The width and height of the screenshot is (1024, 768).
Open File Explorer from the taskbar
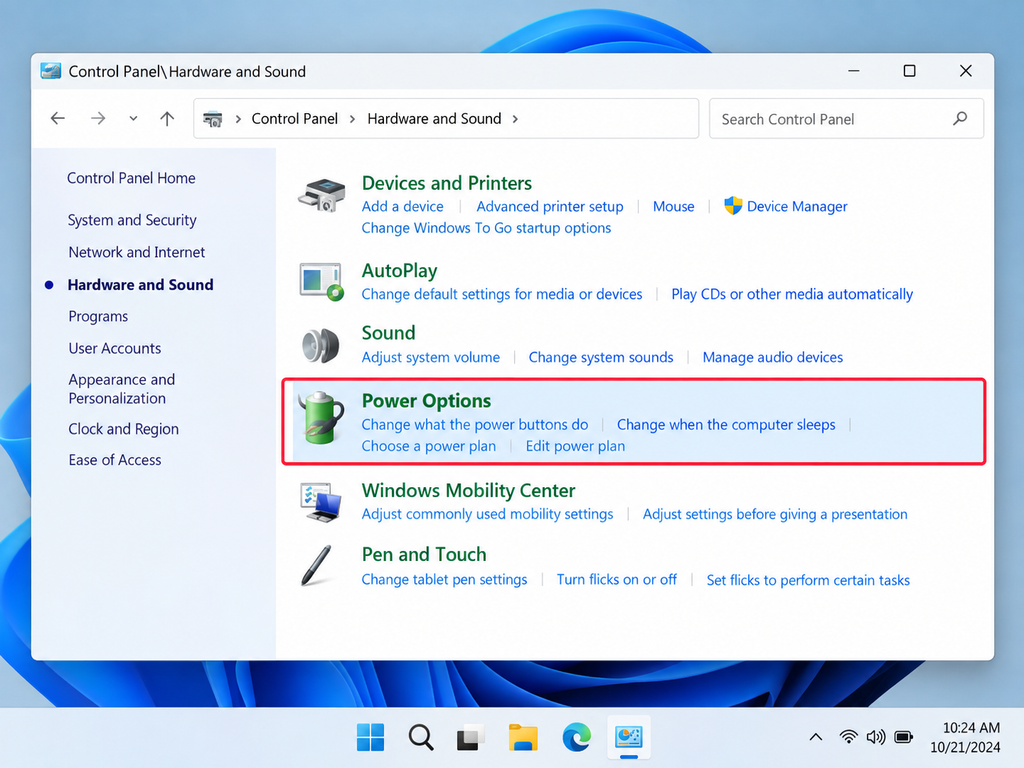(x=523, y=737)
